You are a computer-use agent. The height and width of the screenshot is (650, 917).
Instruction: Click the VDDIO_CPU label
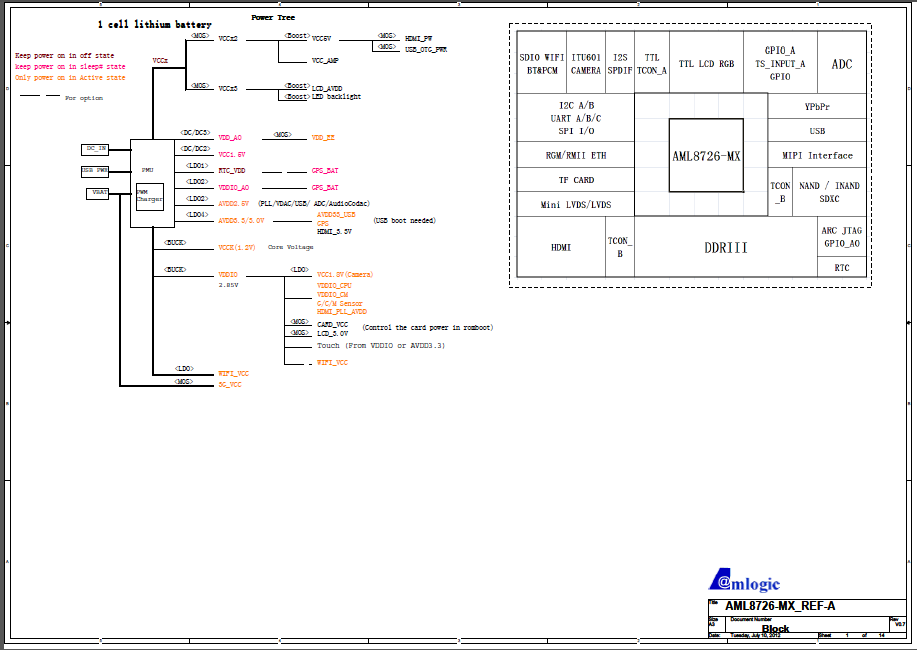[x=334, y=286]
